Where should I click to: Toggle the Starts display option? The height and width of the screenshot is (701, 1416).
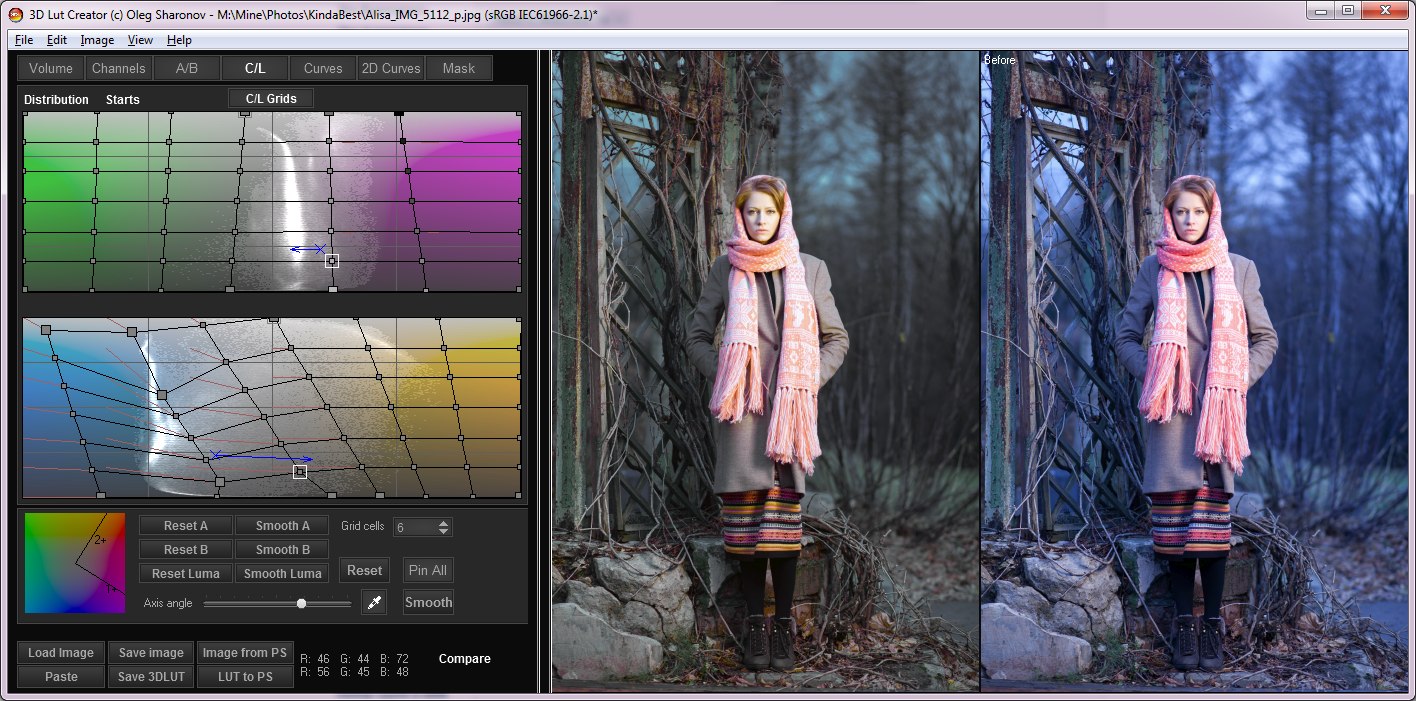(123, 100)
